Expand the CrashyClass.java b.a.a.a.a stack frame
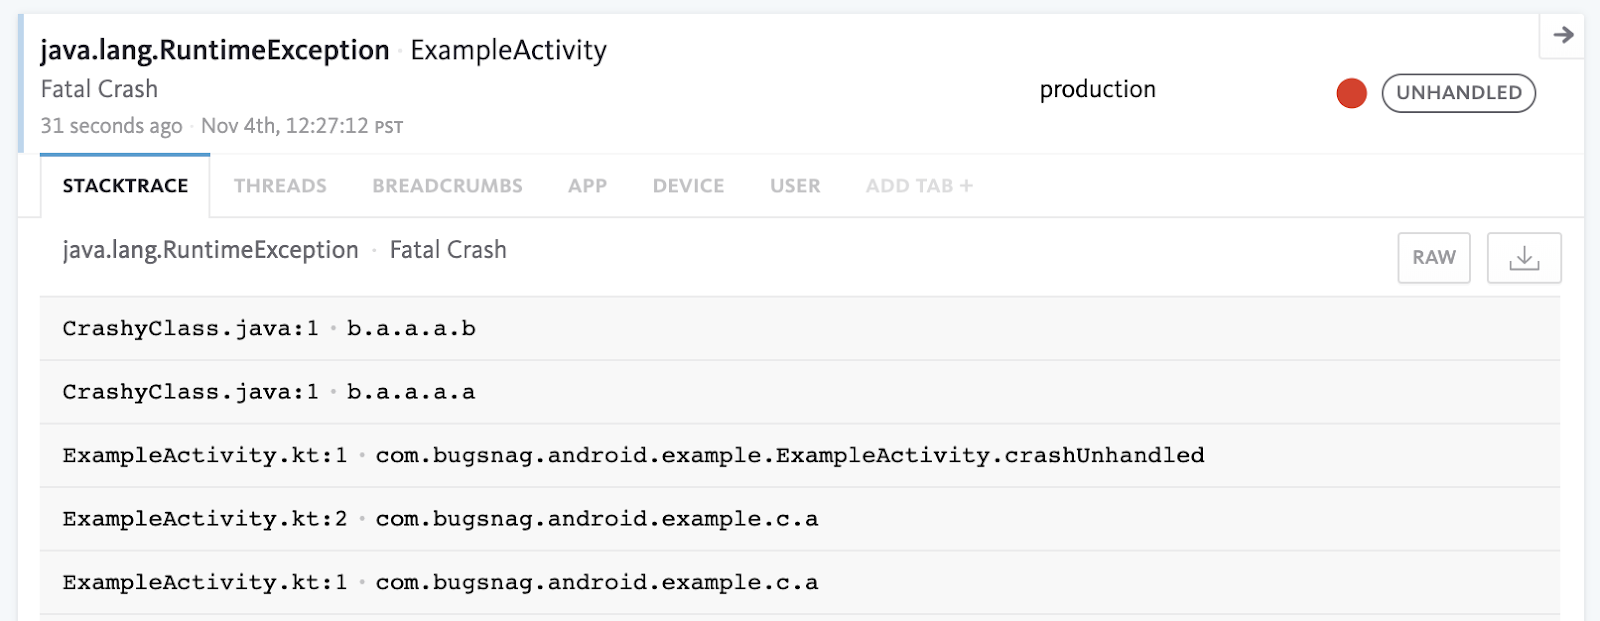This screenshot has width=1600, height=621. (x=800, y=392)
